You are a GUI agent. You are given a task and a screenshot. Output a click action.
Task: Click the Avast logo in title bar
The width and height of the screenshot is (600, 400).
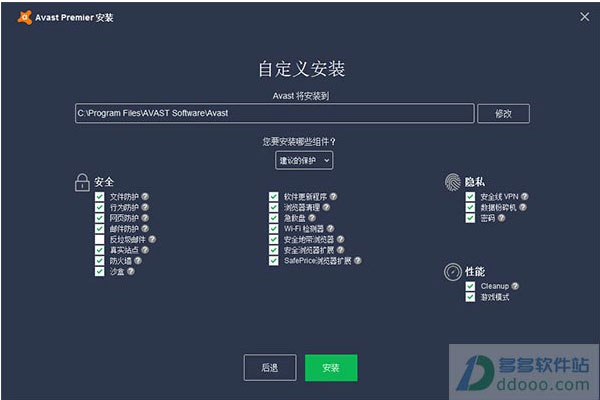pos(24,17)
